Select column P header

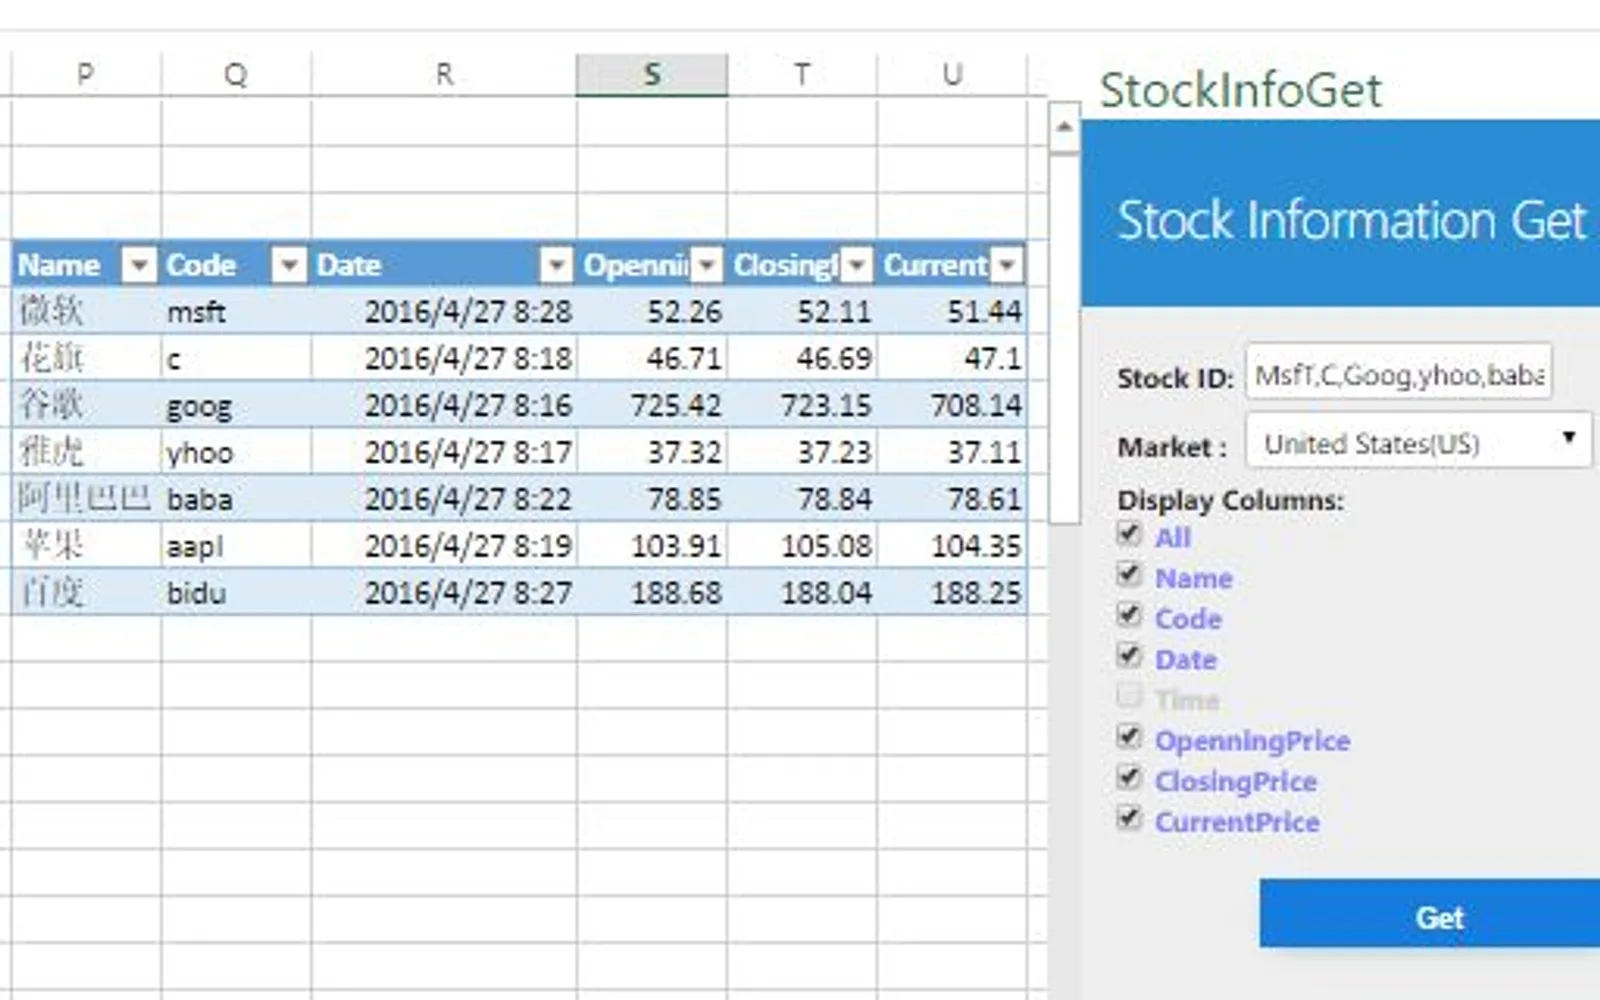(86, 74)
